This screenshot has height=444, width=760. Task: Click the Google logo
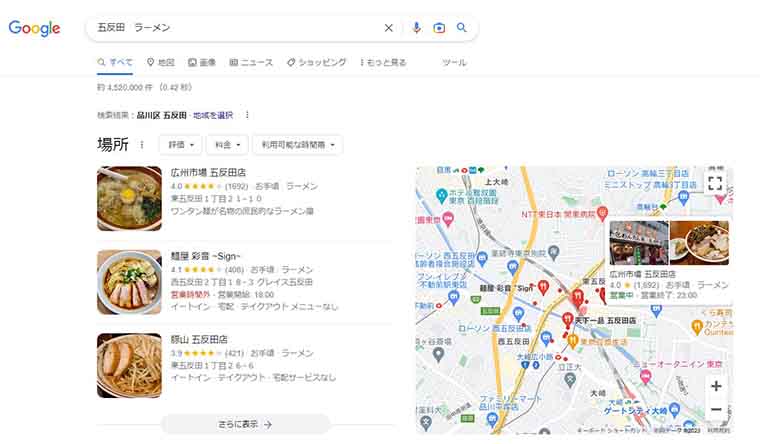(x=34, y=28)
